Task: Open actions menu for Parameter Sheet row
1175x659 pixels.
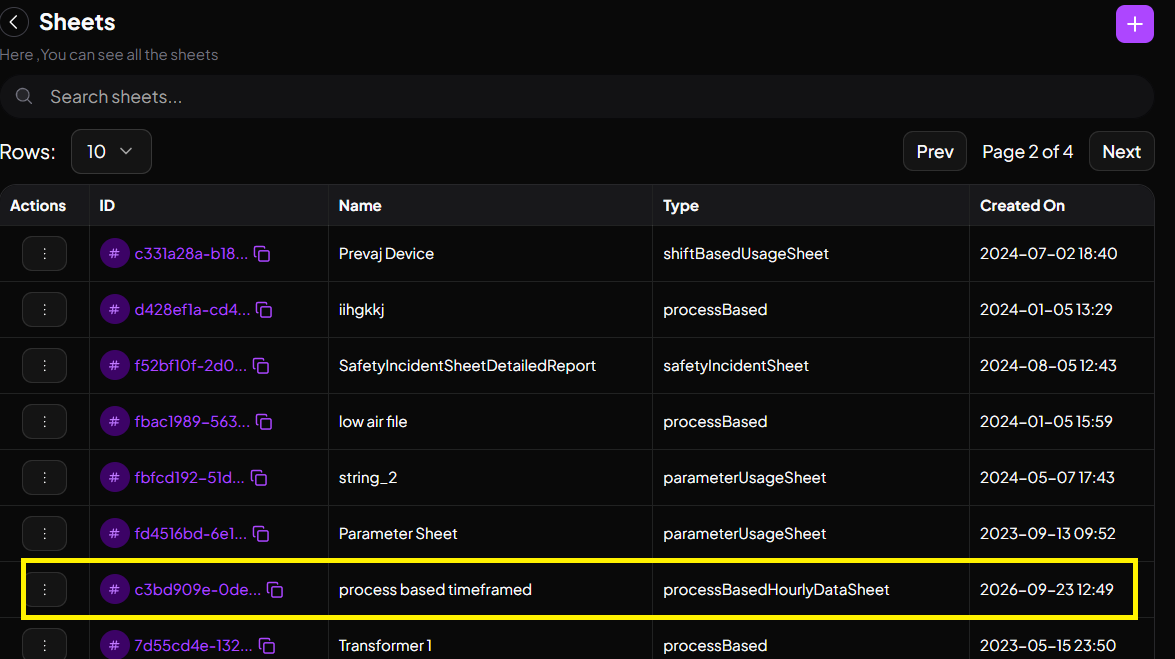Action: pos(44,534)
